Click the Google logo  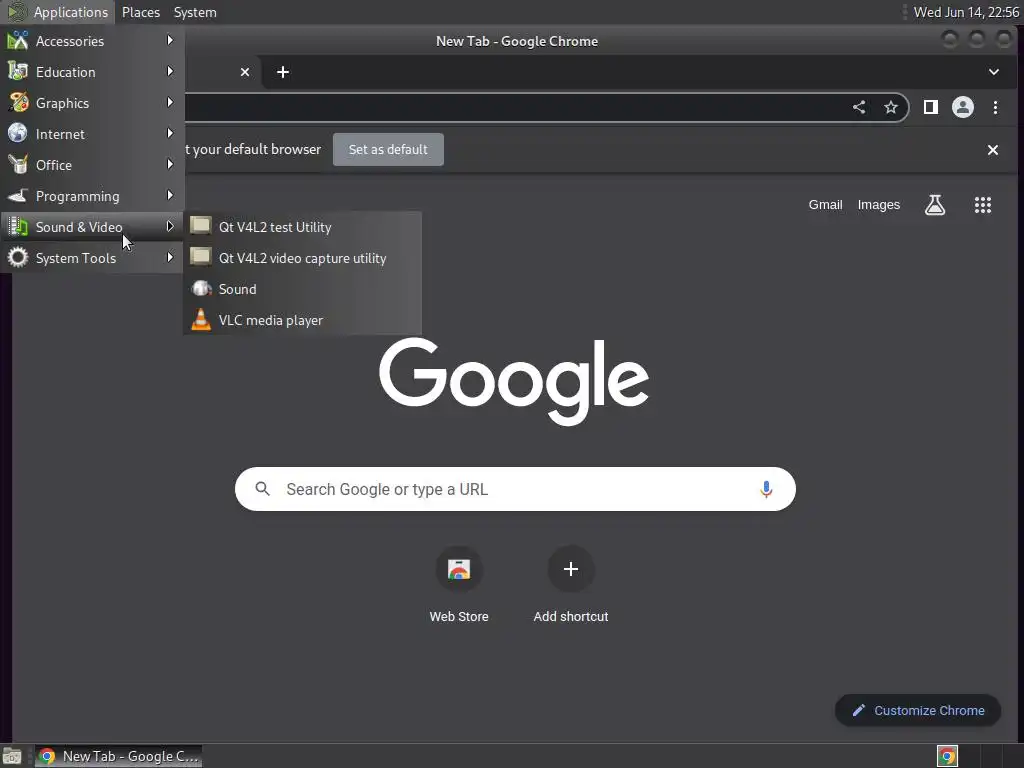click(514, 381)
